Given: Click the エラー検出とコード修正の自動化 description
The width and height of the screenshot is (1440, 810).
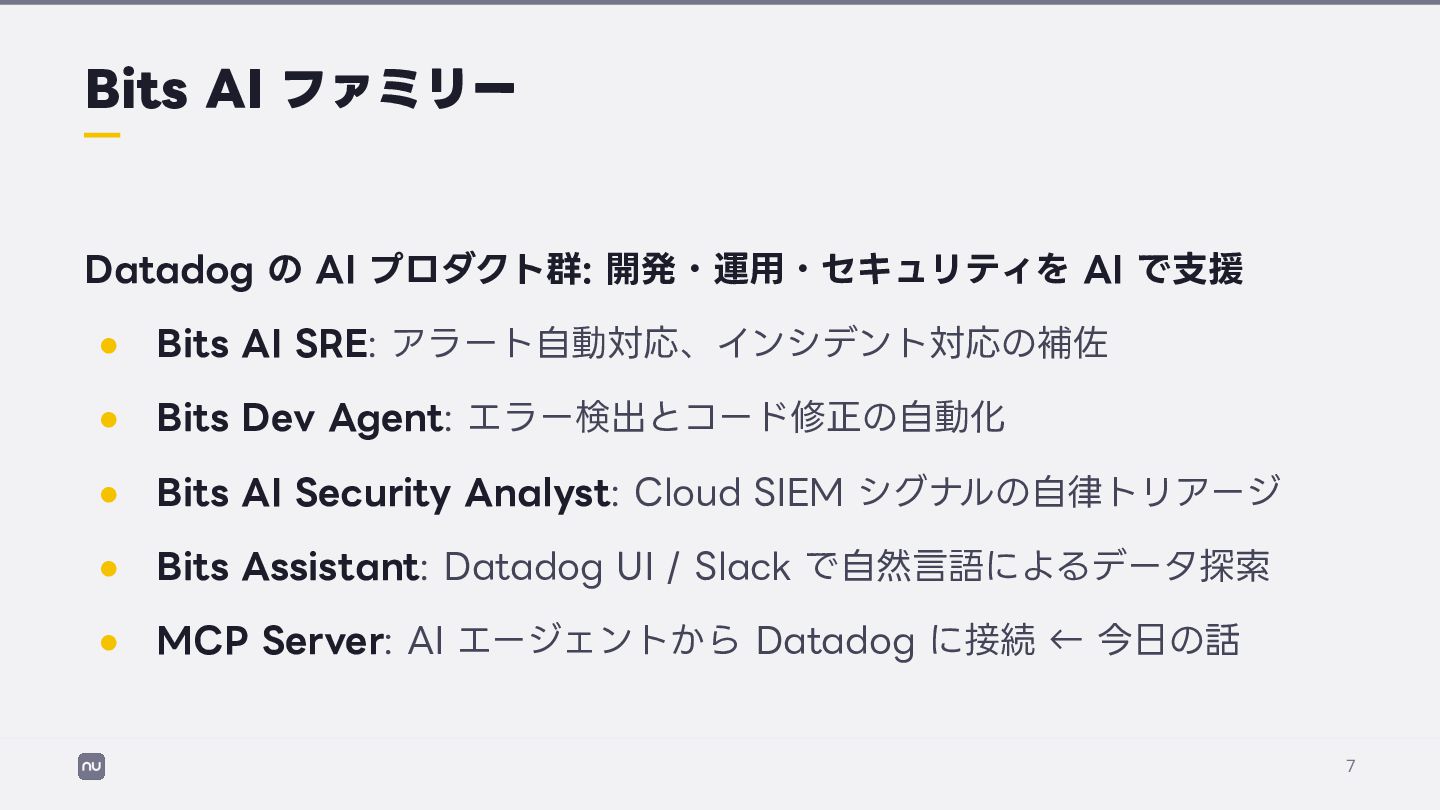Looking at the screenshot, I should (737, 418).
